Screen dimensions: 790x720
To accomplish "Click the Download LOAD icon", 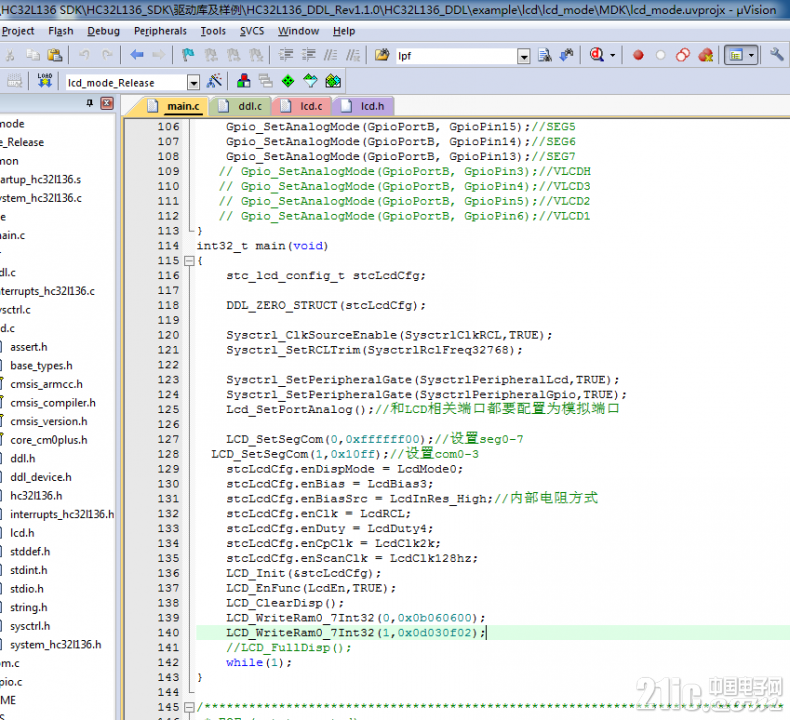I will coord(45,81).
